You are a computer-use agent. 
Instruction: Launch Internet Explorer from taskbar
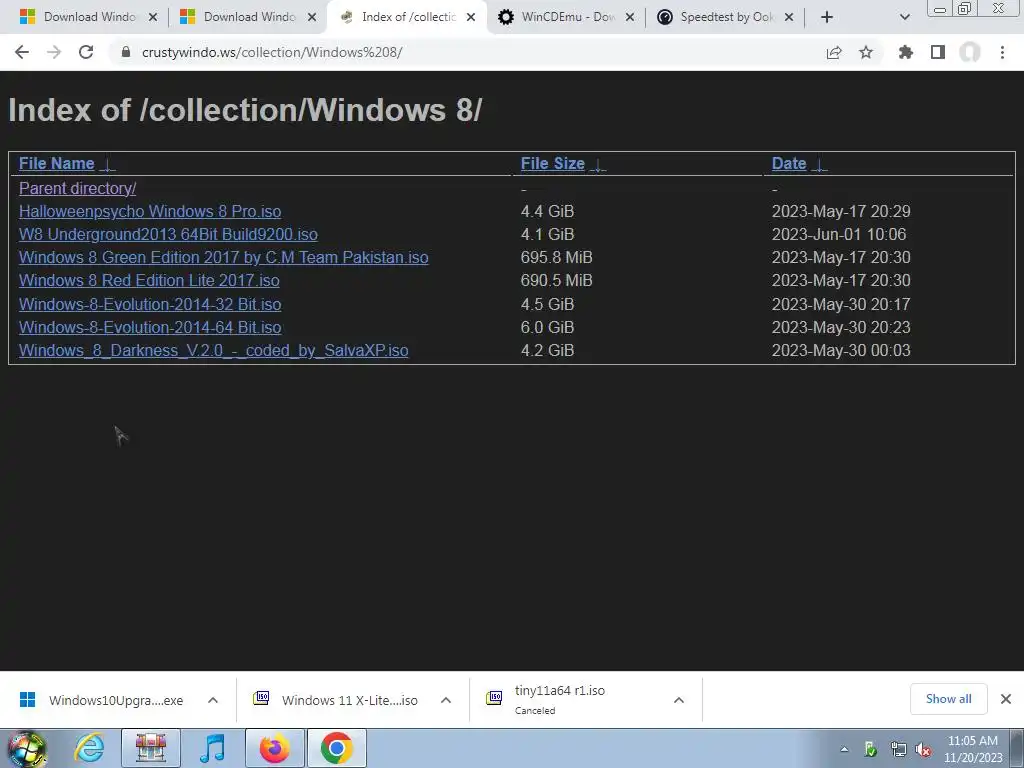click(x=88, y=748)
